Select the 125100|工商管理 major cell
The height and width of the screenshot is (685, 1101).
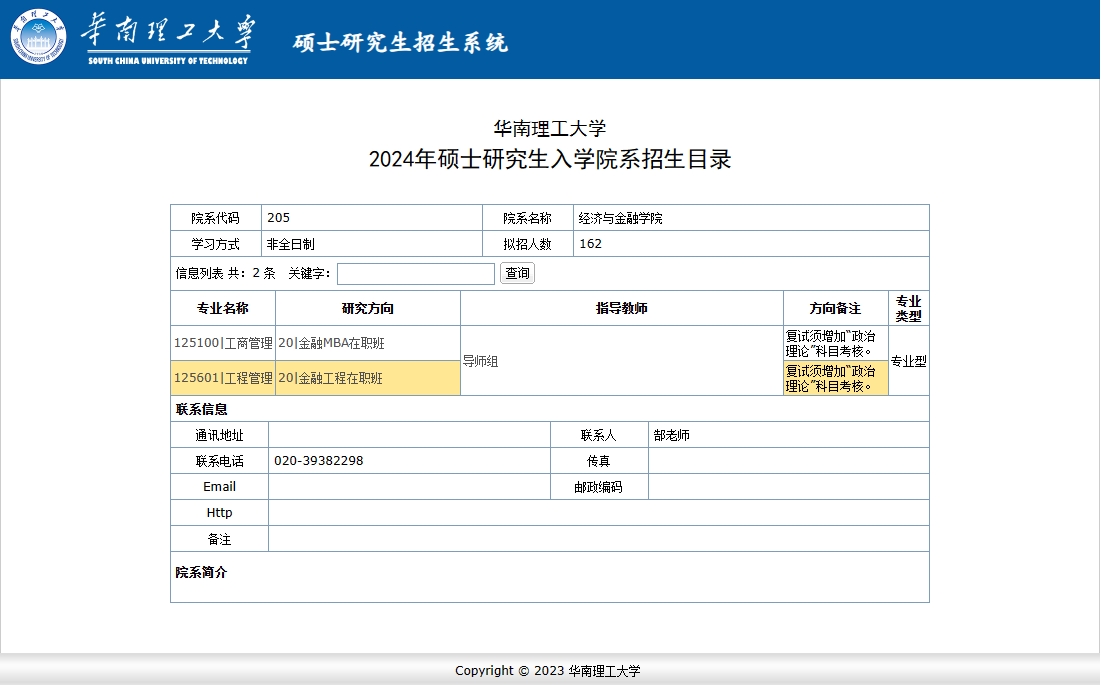pyautogui.click(x=223, y=343)
